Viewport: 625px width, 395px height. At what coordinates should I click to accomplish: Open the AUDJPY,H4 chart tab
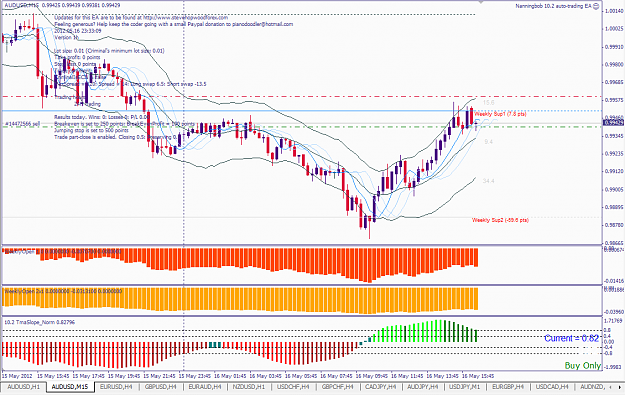[422, 387]
